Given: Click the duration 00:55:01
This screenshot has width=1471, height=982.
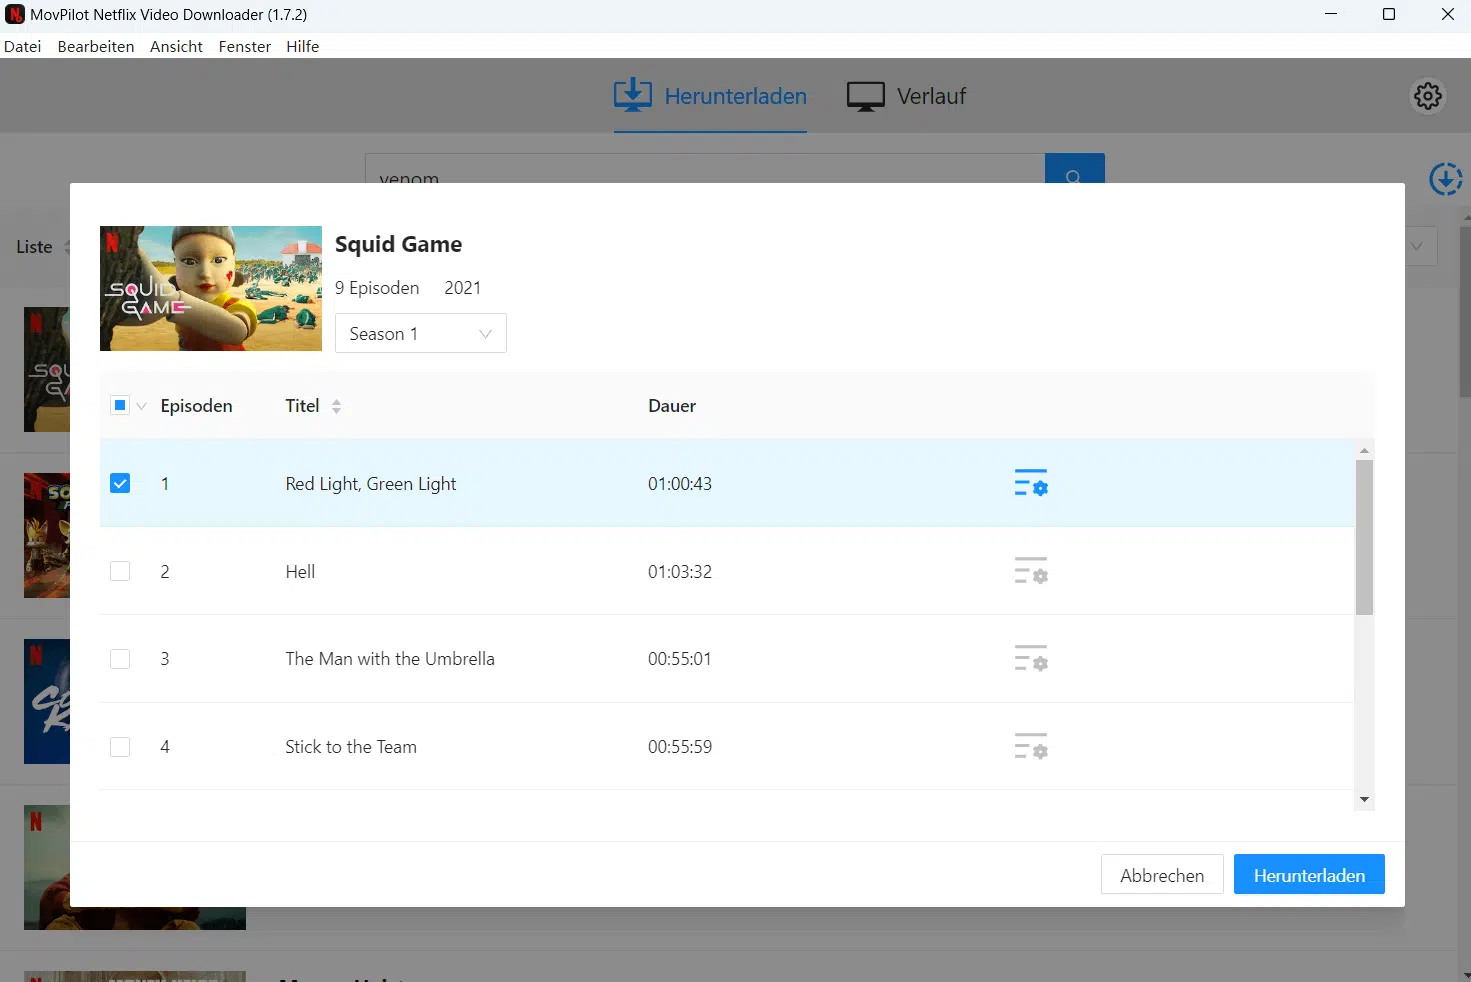Looking at the screenshot, I should [x=680, y=659].
